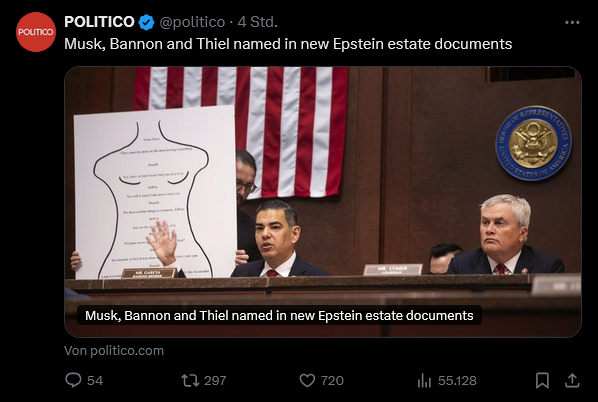Click the blue verified badge

click(146, 23)
